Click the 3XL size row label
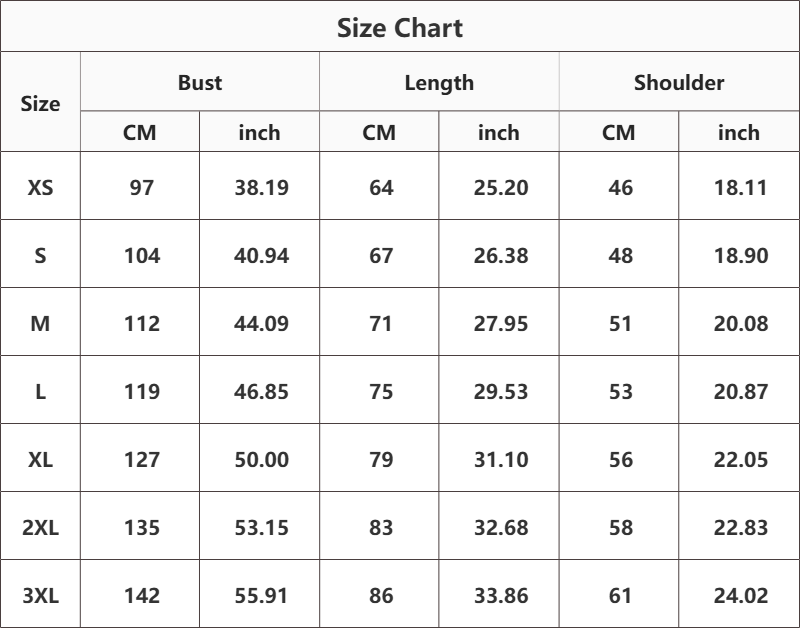 [x=40, y=595]
